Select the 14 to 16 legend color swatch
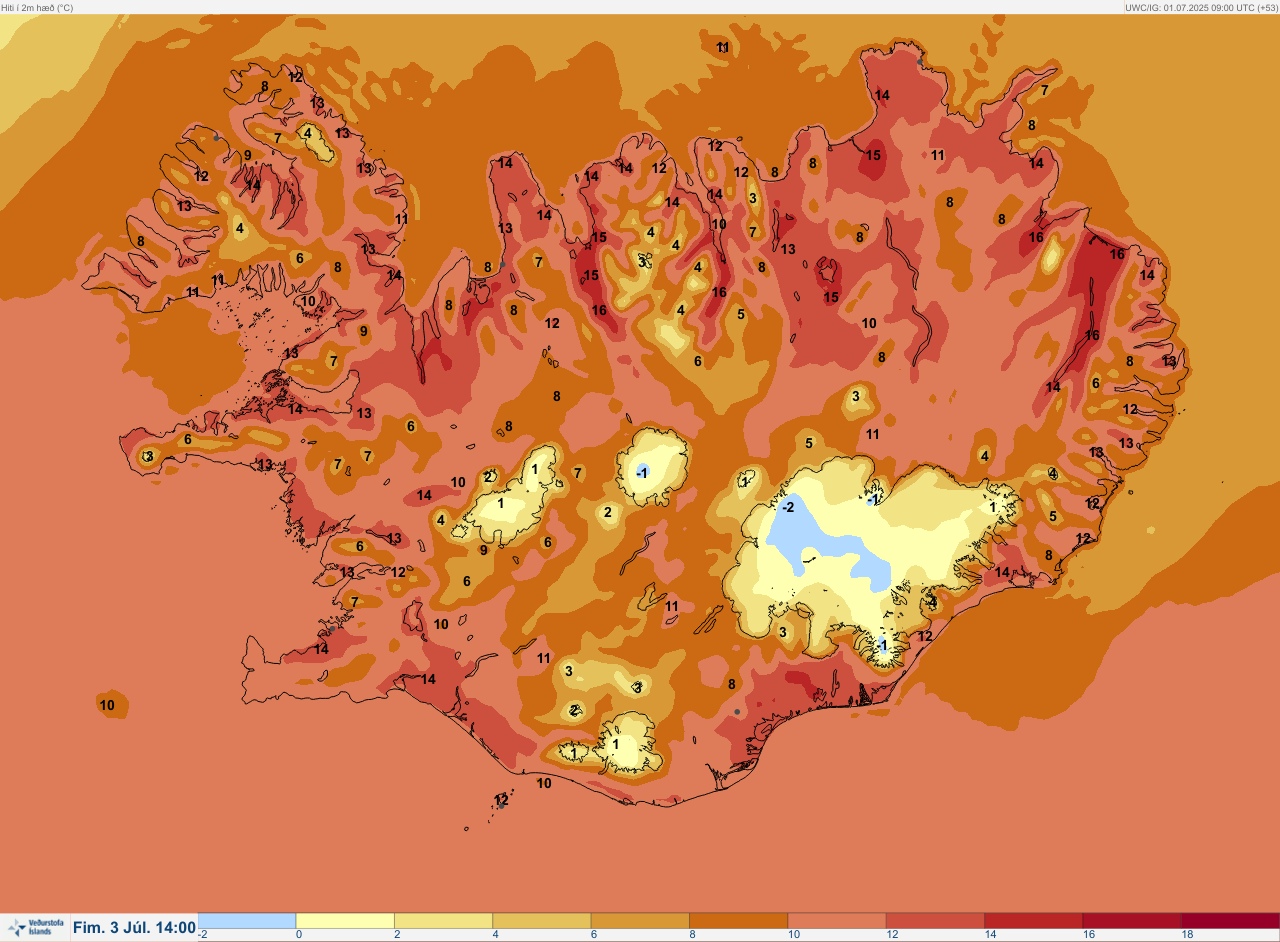The width and height of the screenshot is (1280, 942). click(x=1033, y=921)
